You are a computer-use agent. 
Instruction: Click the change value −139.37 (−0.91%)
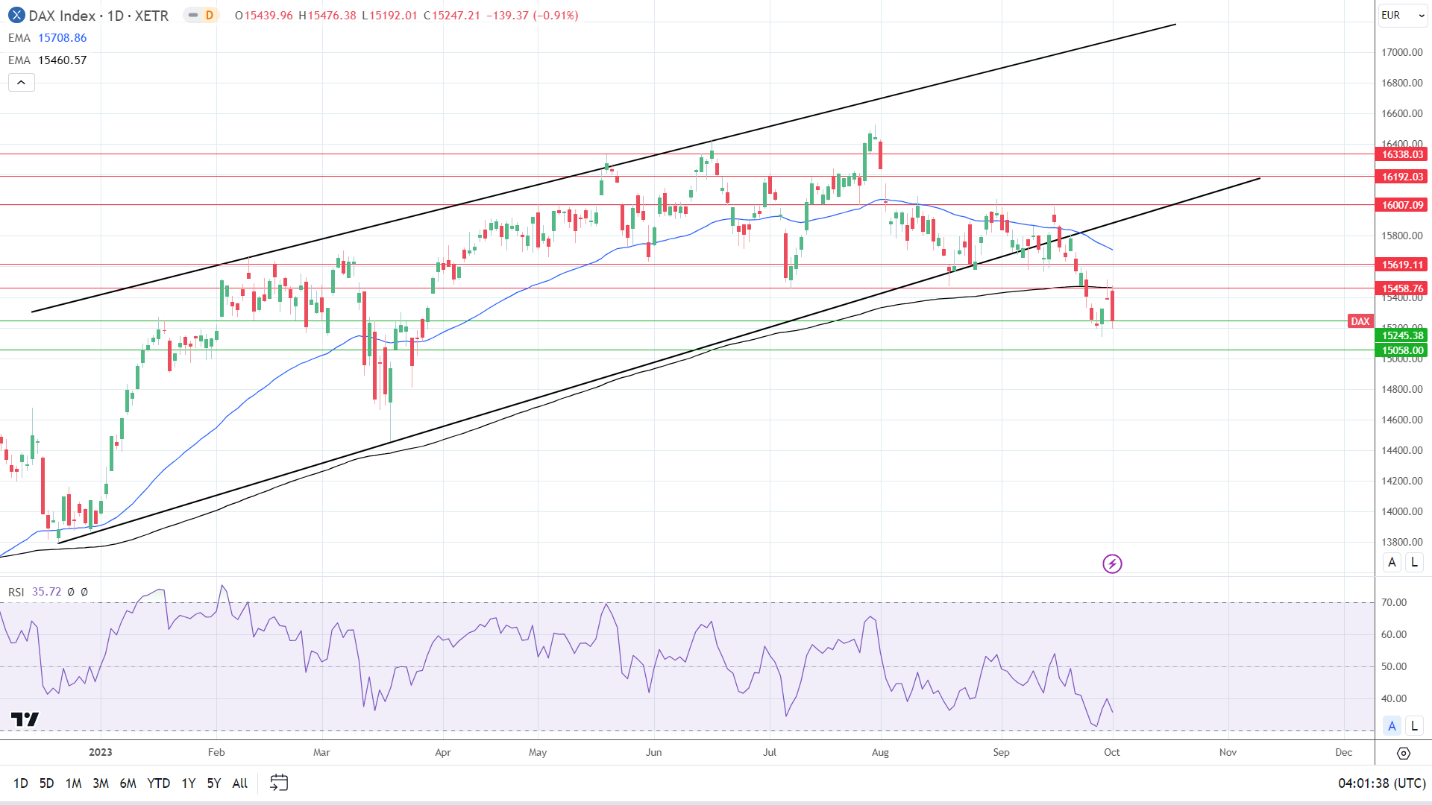[532, 16]
